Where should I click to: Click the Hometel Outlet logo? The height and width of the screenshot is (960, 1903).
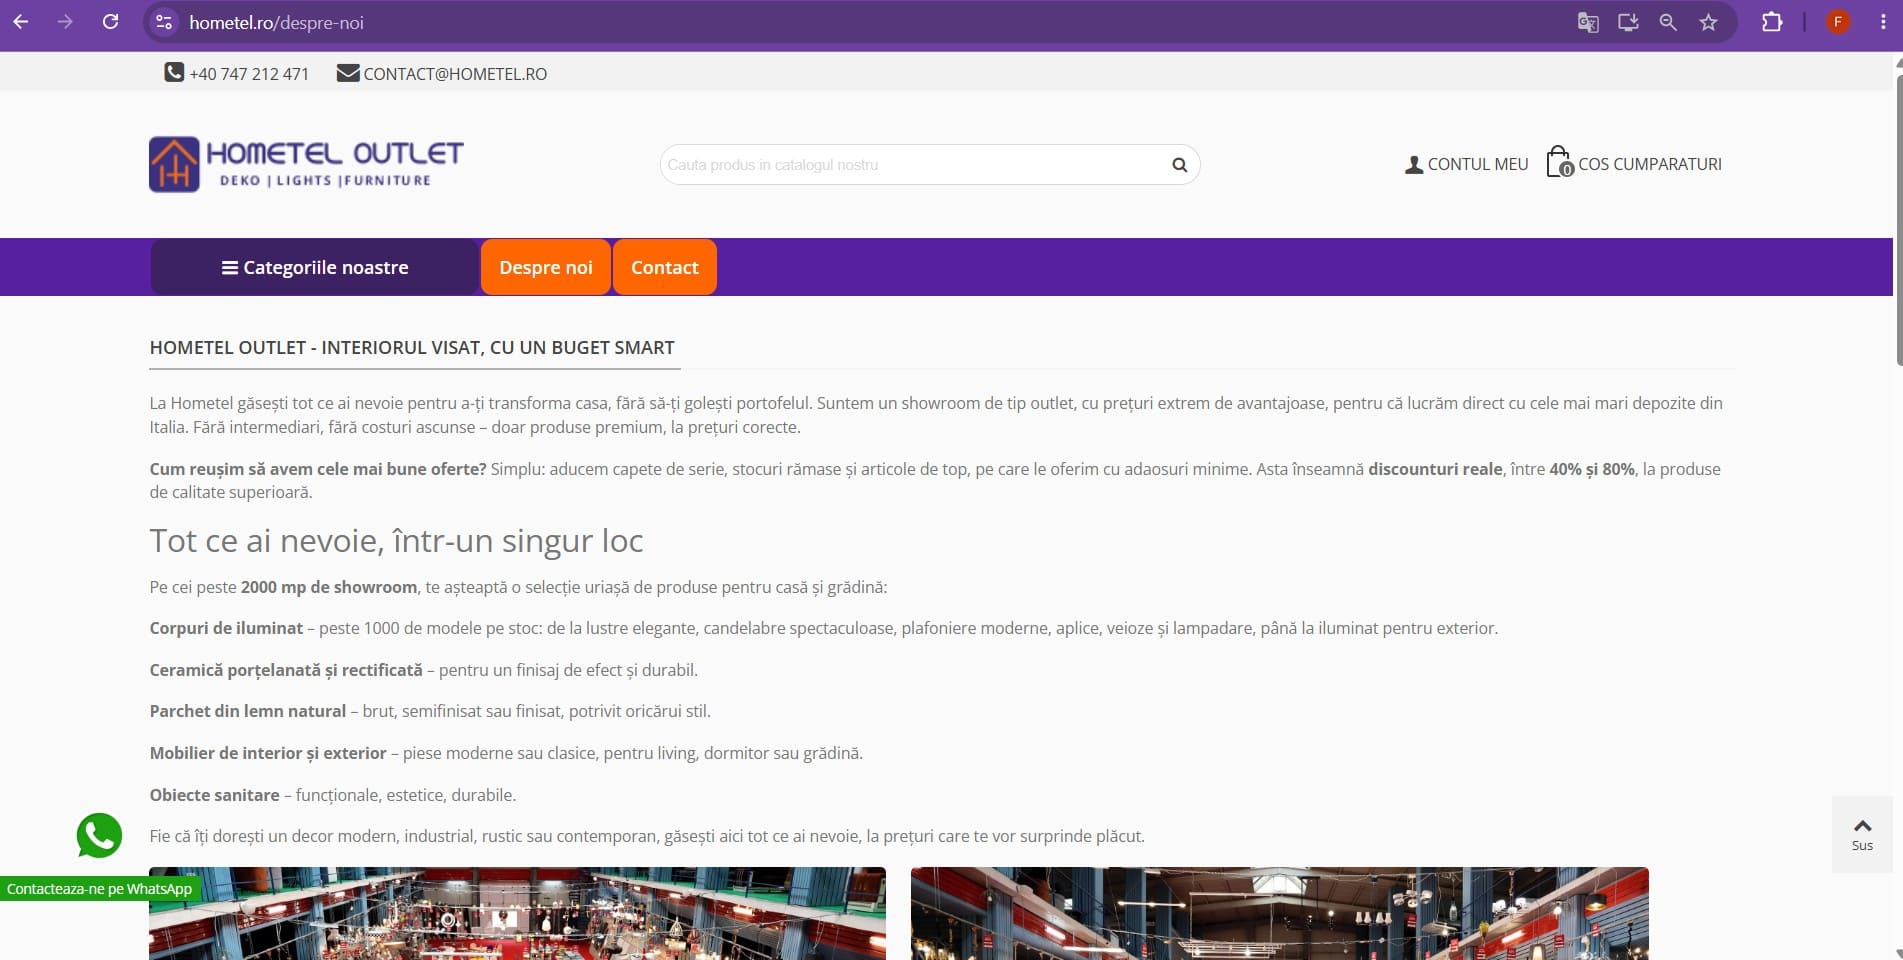[x=306, y=164]
